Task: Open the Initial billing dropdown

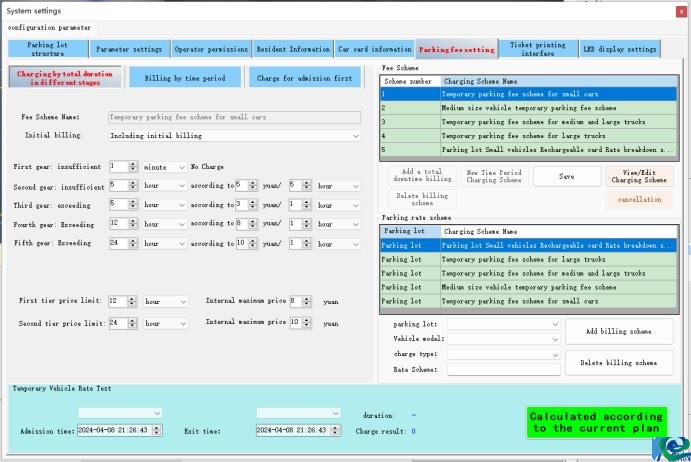Action: [x=233, y=135]
